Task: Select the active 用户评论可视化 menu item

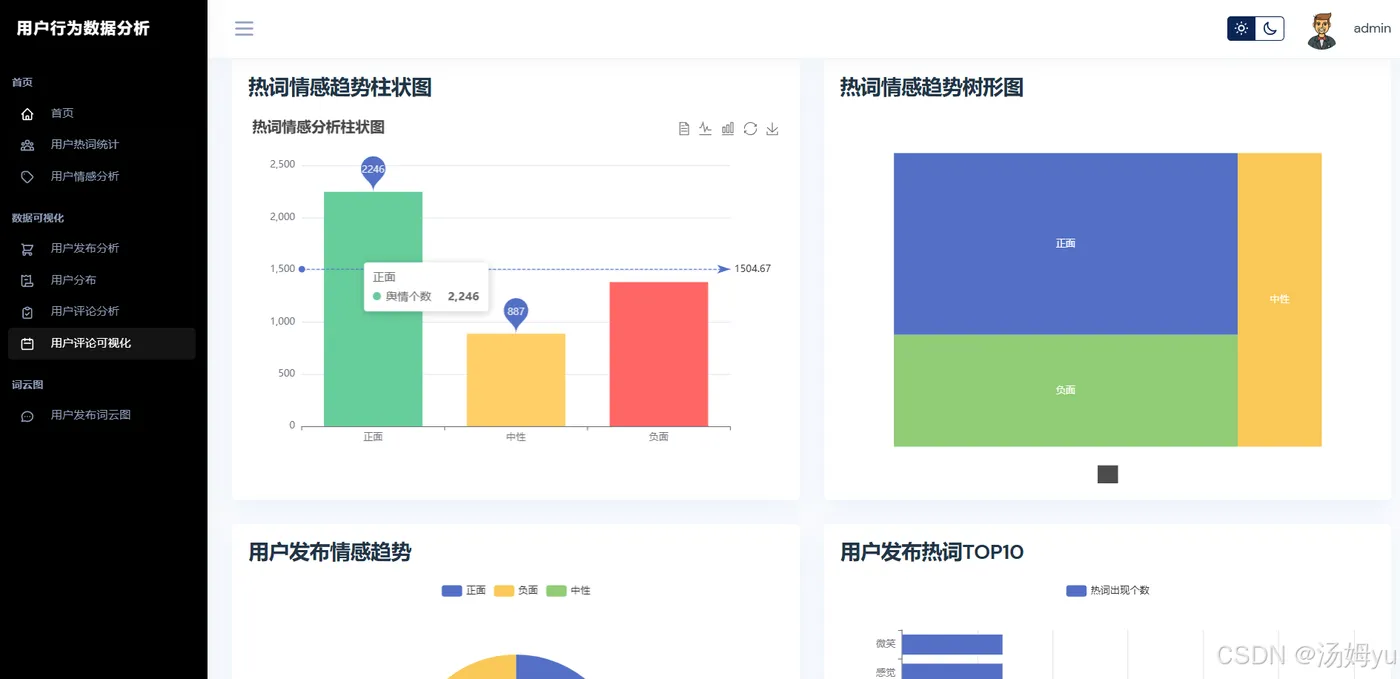Action: click(101, 343)
